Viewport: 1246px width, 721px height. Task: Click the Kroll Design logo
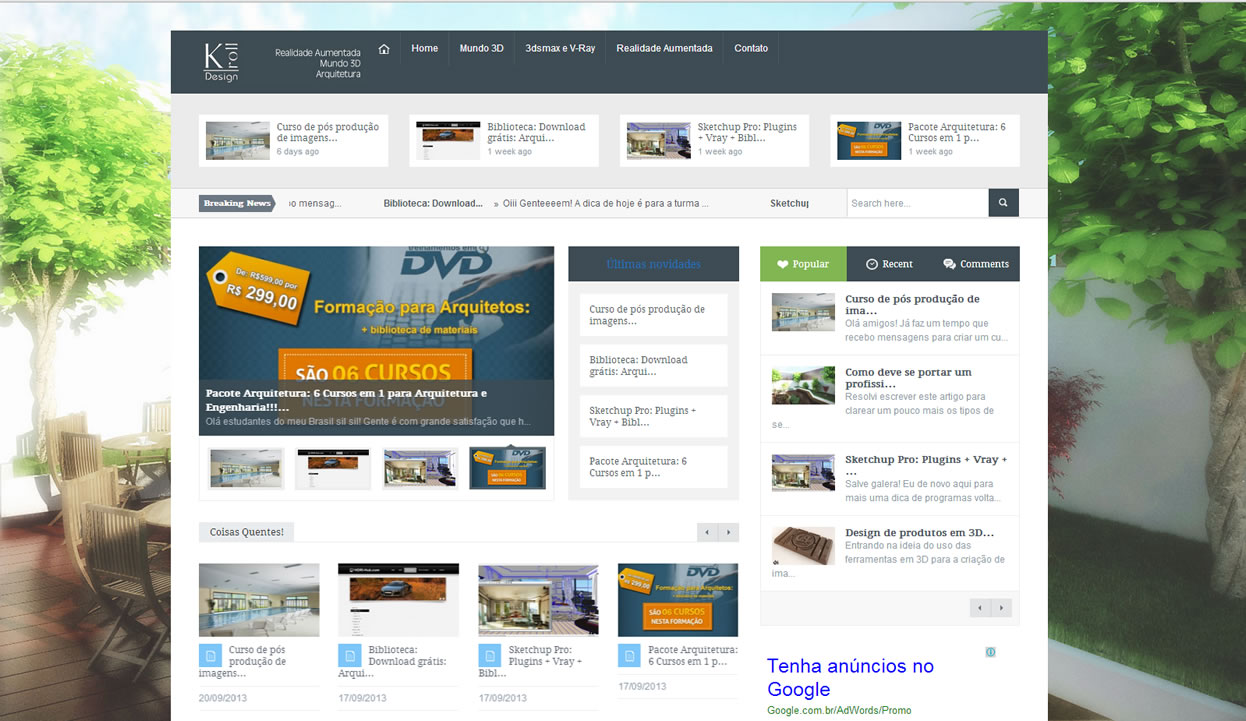point(221,62)
